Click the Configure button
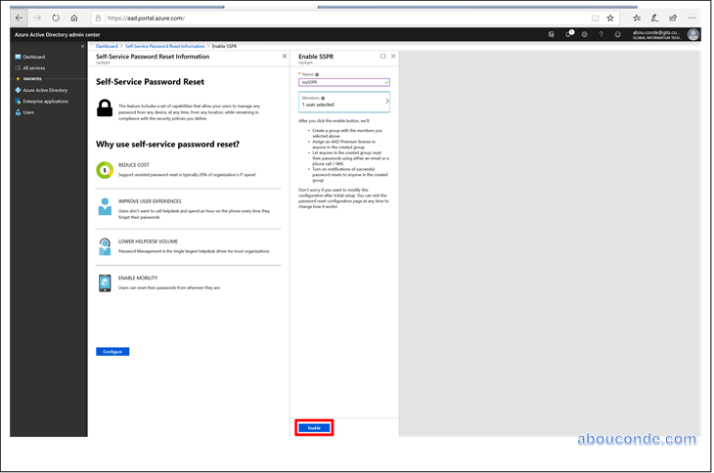 (112, 351)
